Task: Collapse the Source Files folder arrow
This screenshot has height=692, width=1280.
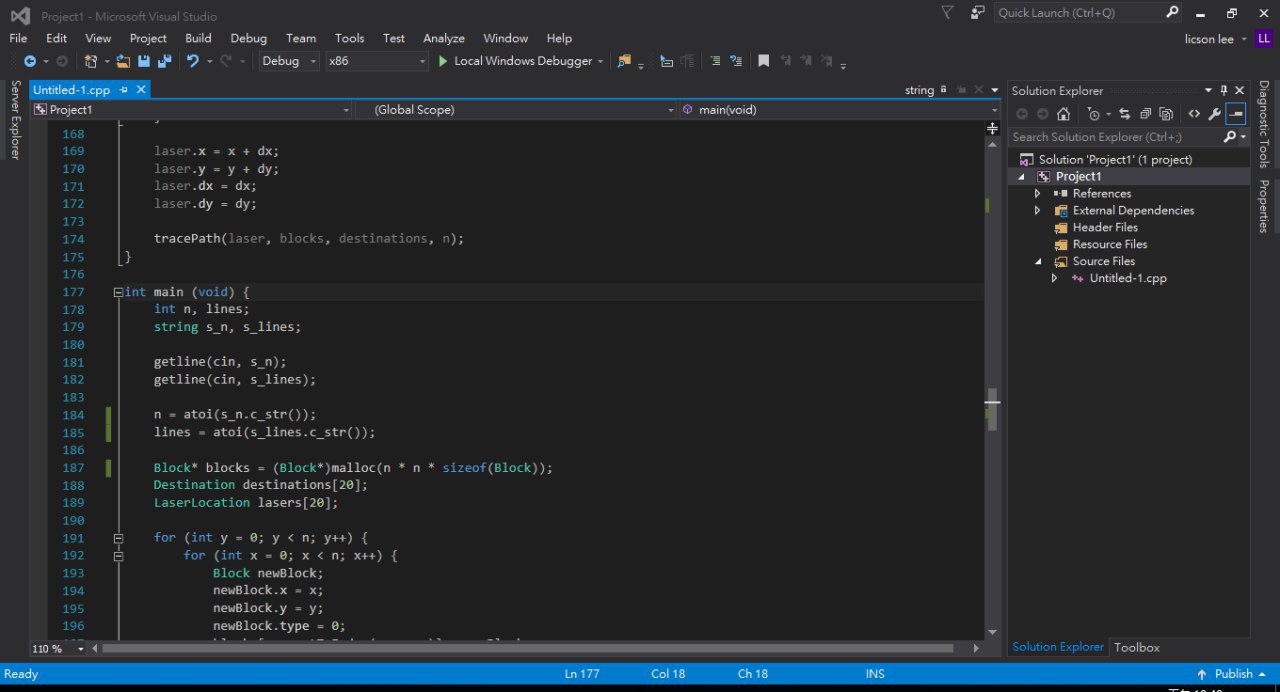Action: point(1038,262)
